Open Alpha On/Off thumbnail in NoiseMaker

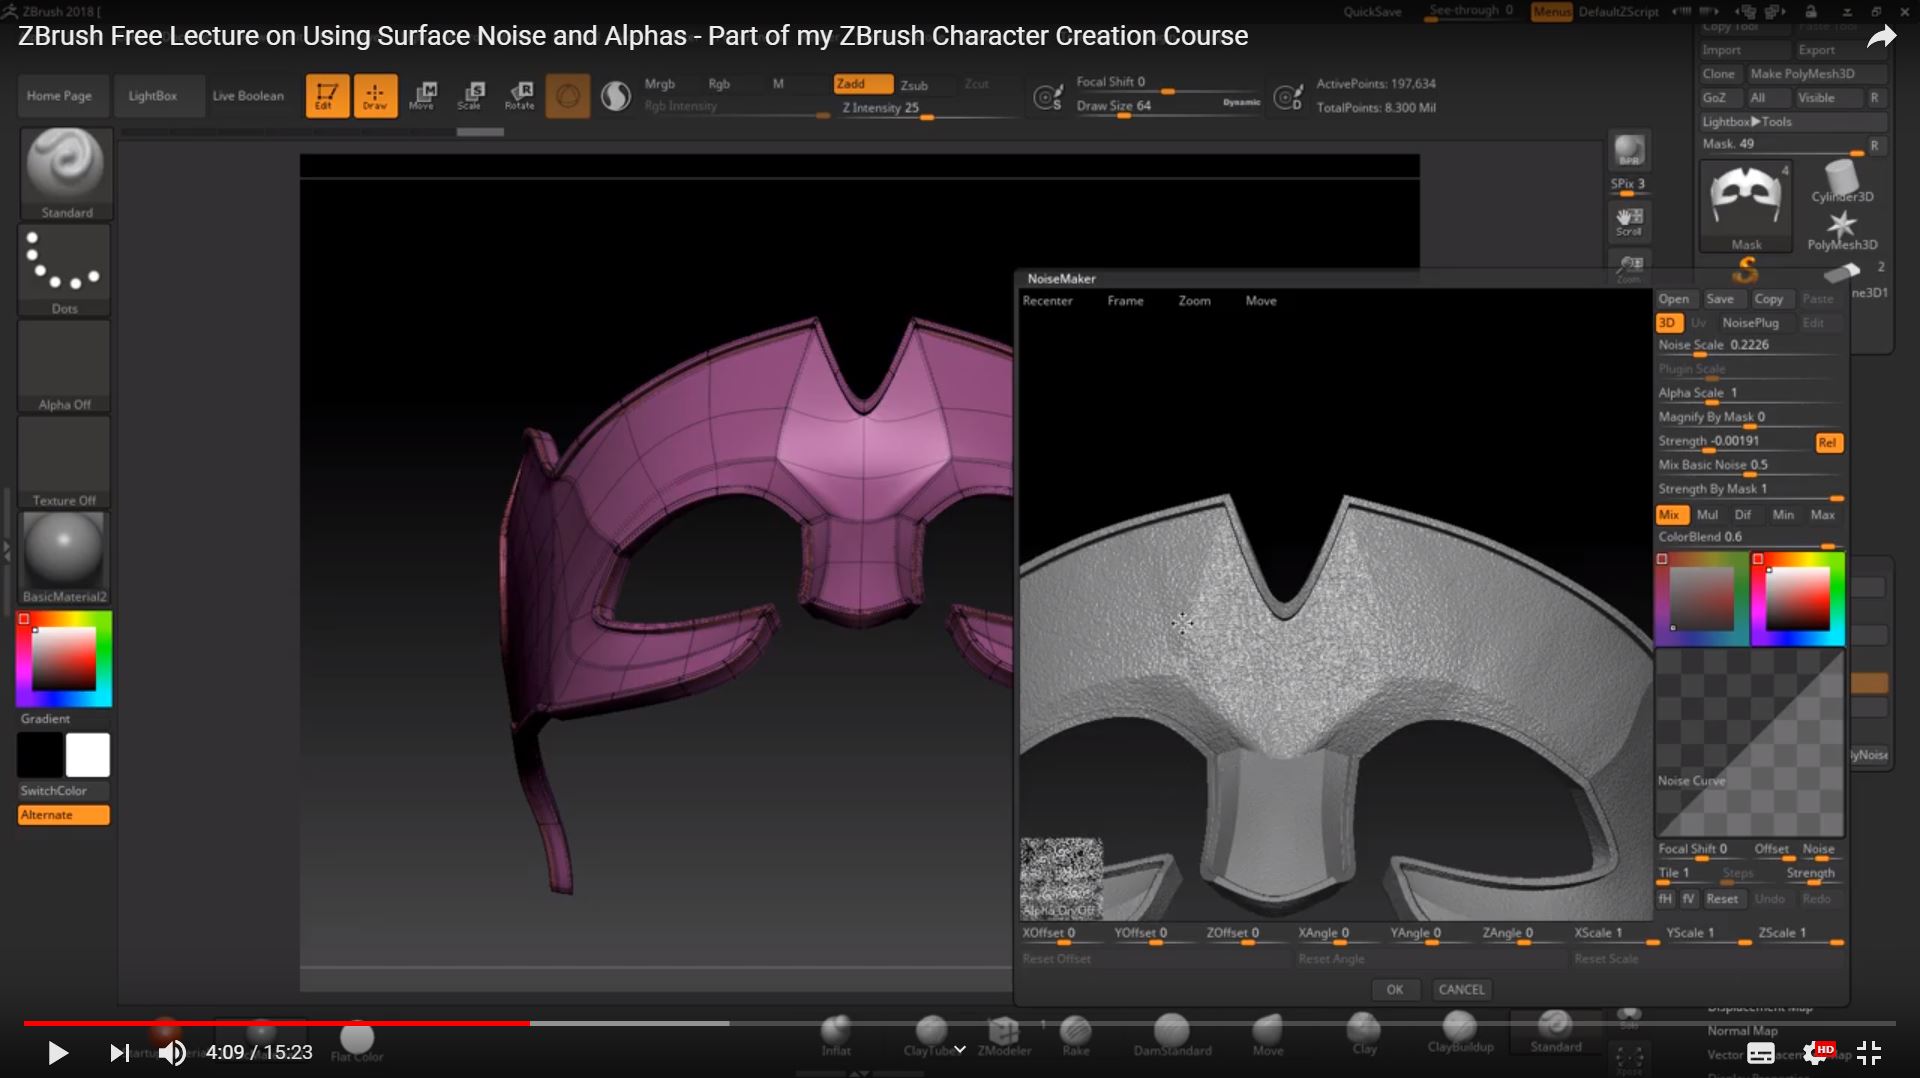pos(1061,878)
